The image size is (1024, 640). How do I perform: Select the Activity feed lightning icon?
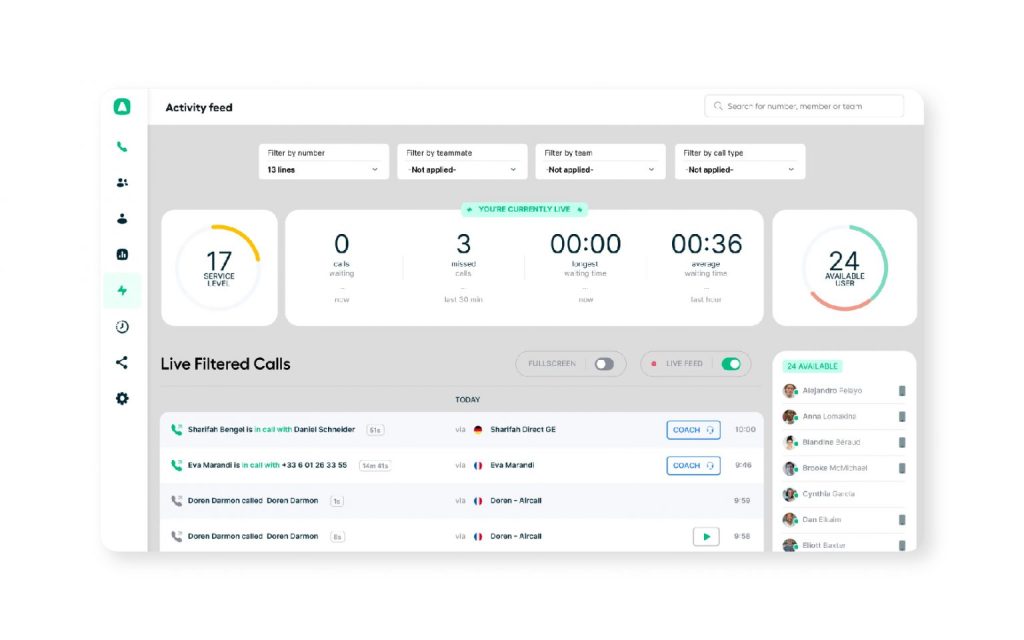121,290
